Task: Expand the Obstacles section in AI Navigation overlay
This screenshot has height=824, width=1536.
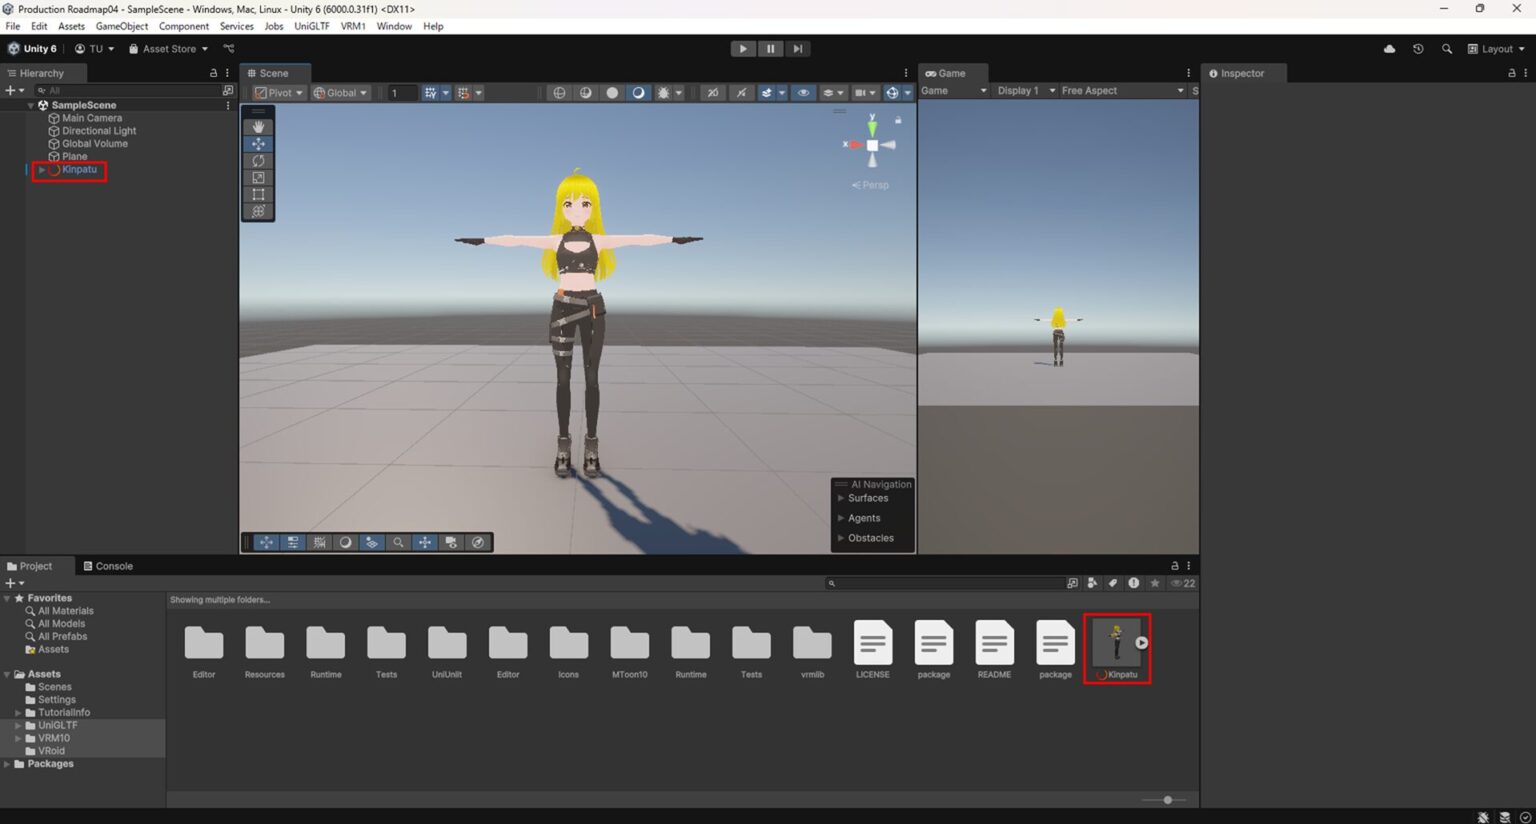Action: (841, 538)
